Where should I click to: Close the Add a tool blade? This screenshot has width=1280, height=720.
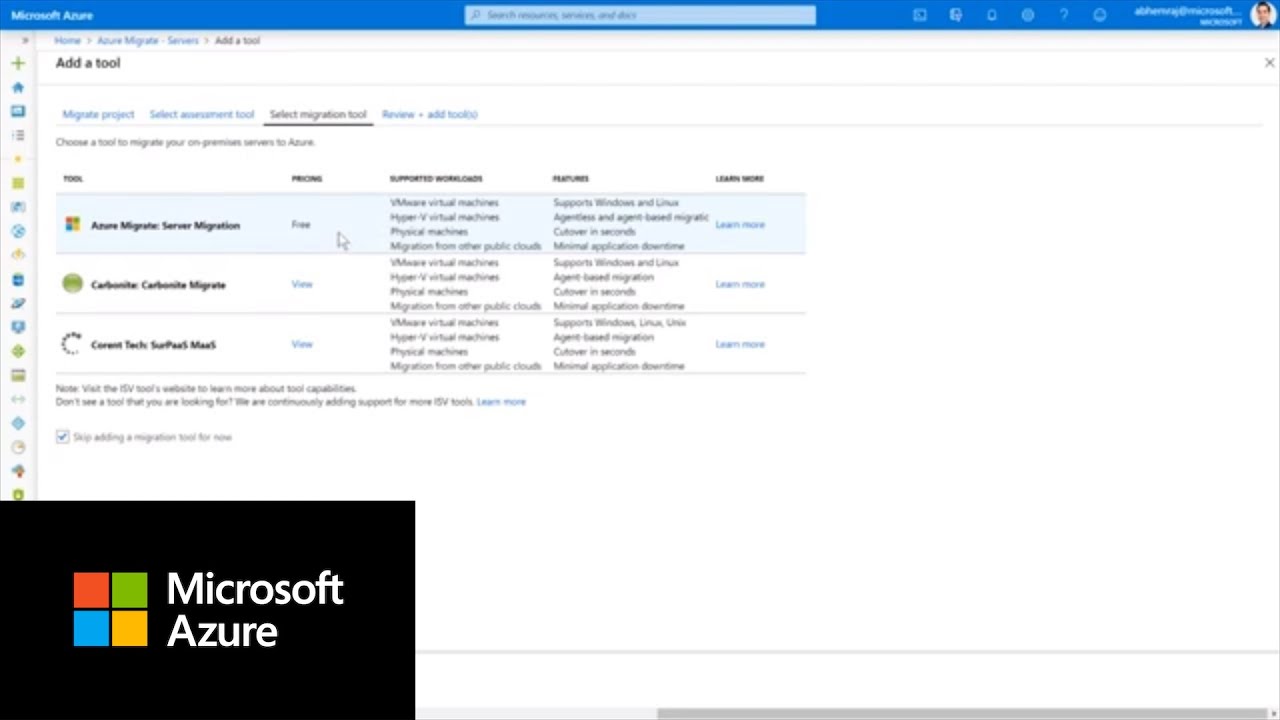[1269, 63]
